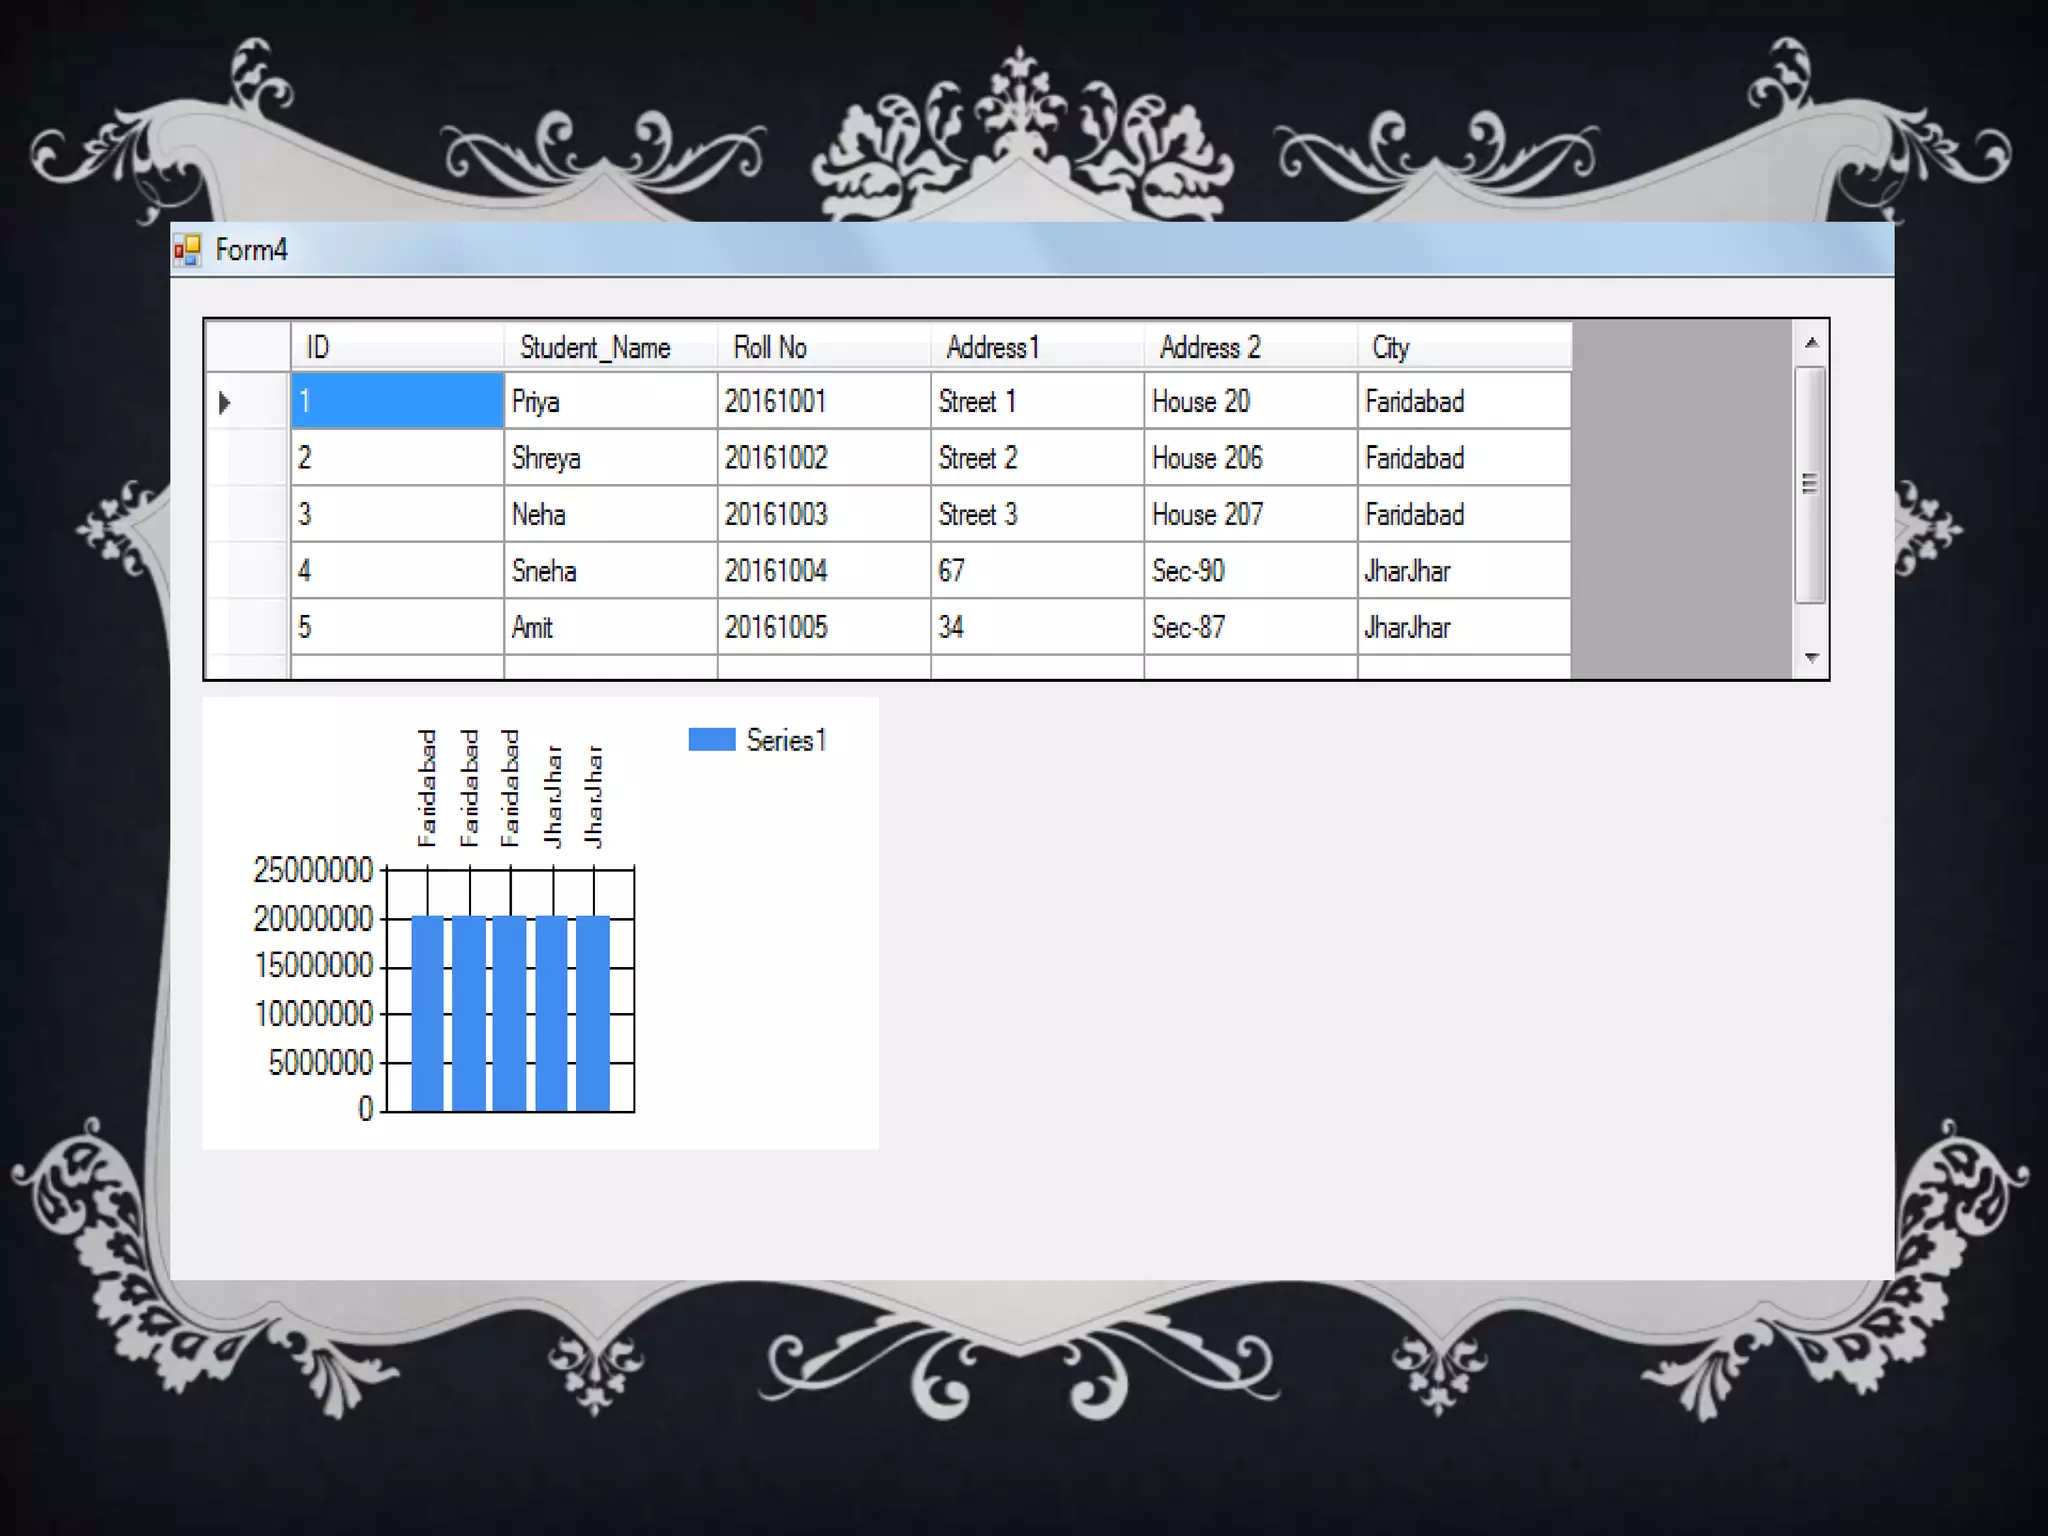Click the Address1 column header

[1037, 347]
